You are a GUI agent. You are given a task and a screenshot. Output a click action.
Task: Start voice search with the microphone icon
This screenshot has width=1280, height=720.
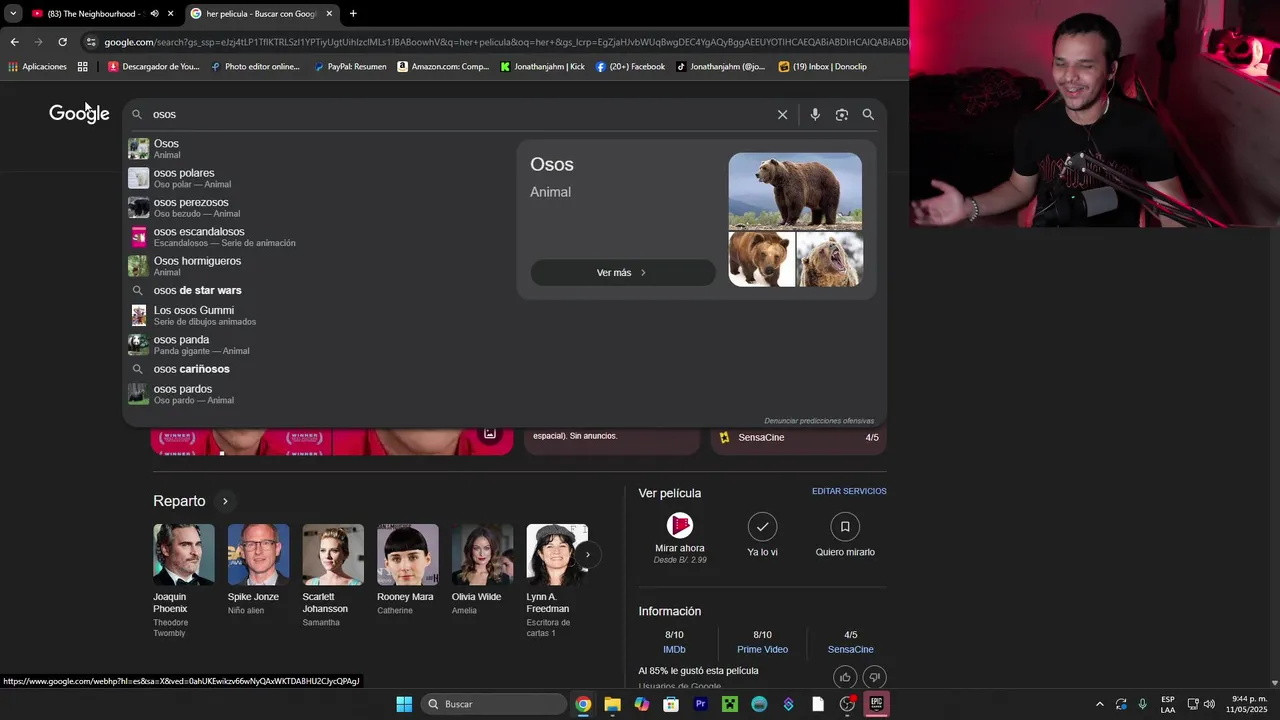tap(815, 115)
